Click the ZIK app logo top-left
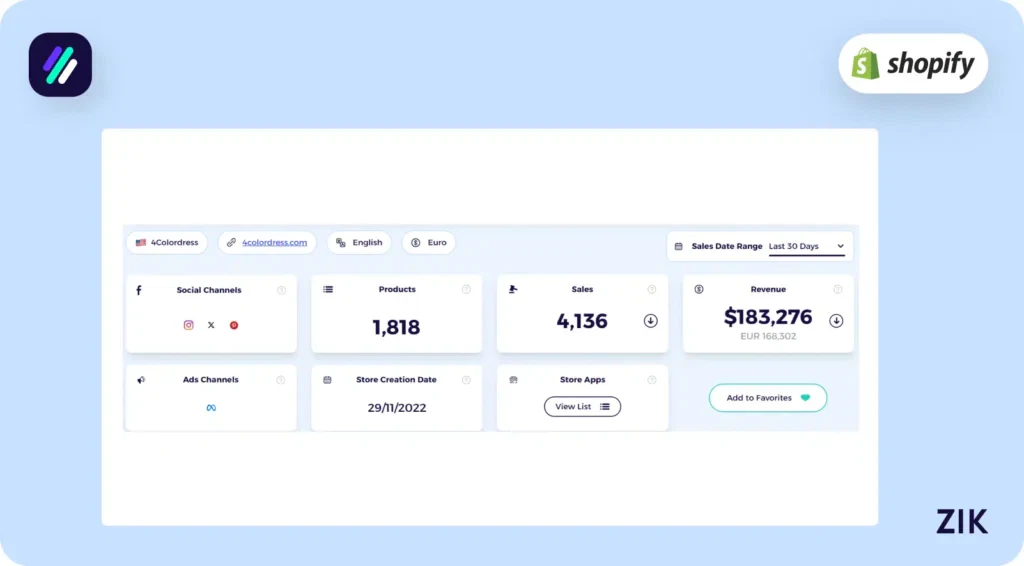Viewport: 1024px width, 566px height. coord(60,65)
